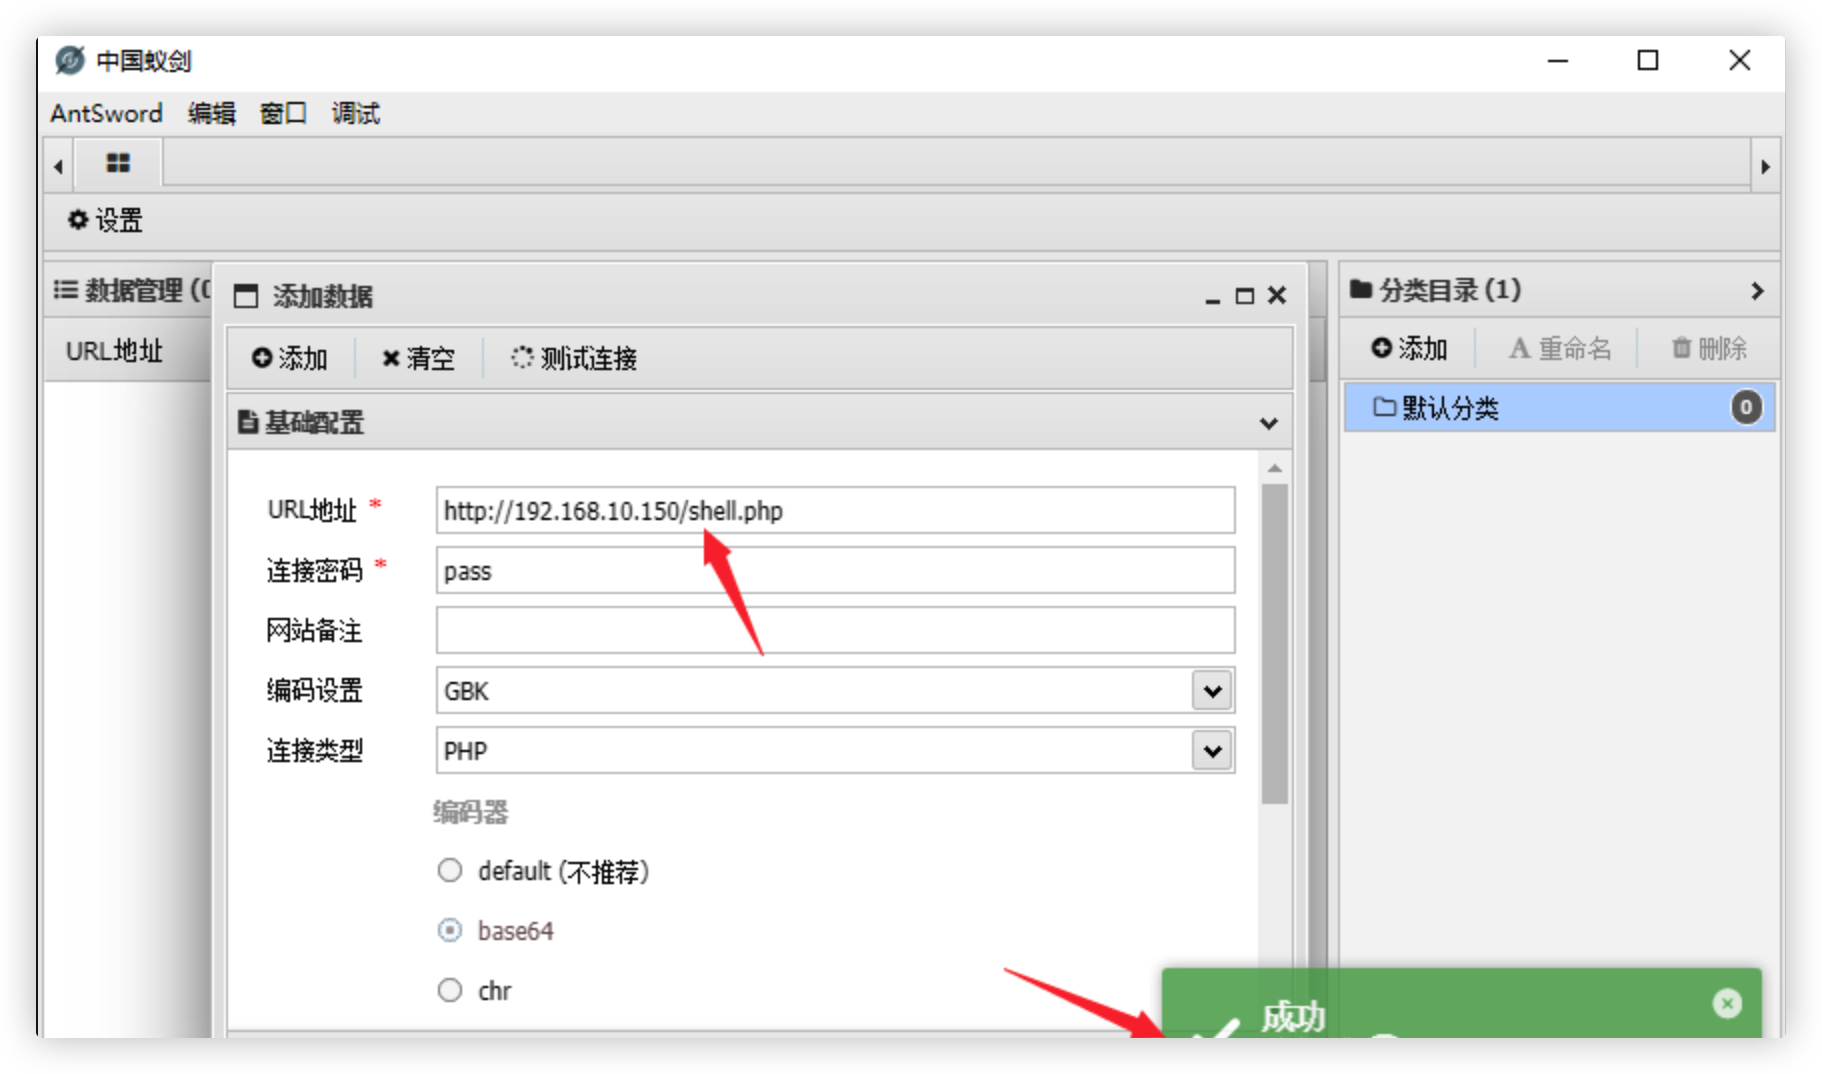Click the right tab scroll arrow
The height and width of the screenshot is (1074, 1822).
coord(1765,166)
